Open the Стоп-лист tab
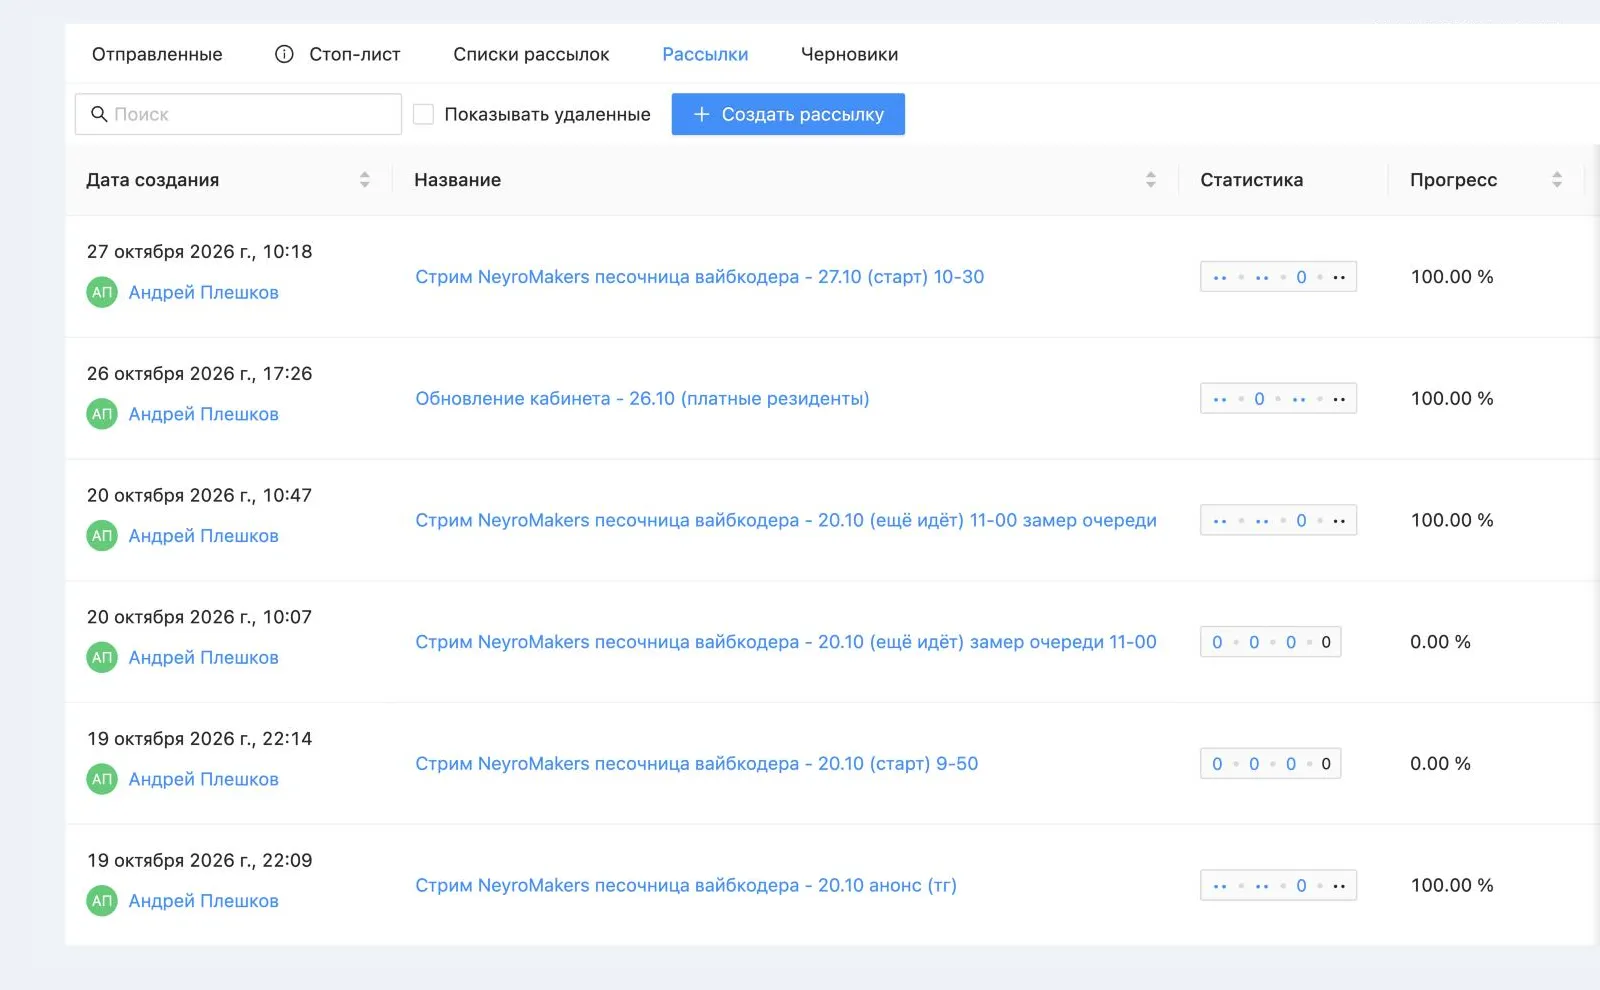This screenshot has height=990, width=1600. tap(355, 54)
